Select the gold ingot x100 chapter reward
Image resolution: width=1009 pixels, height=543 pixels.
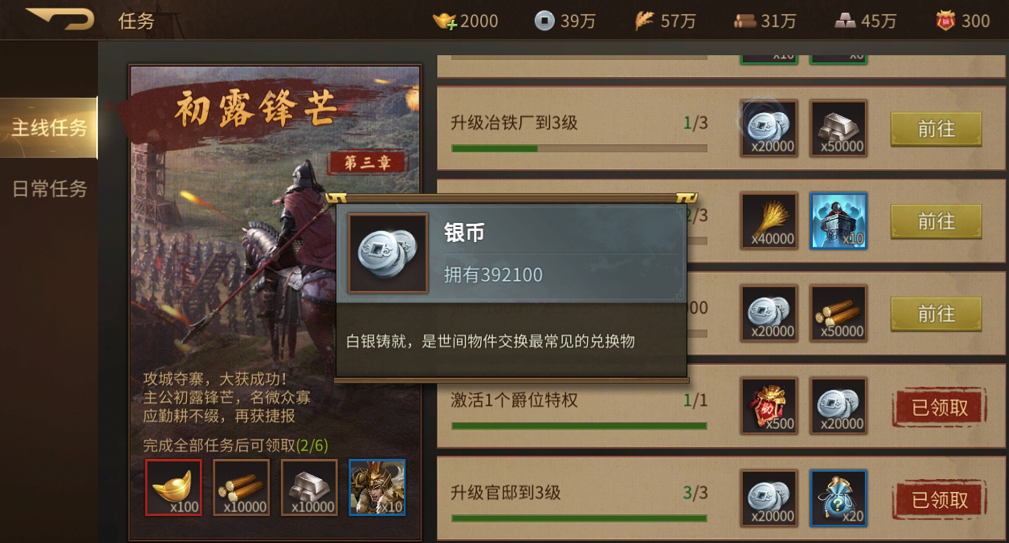coord(173,488)
